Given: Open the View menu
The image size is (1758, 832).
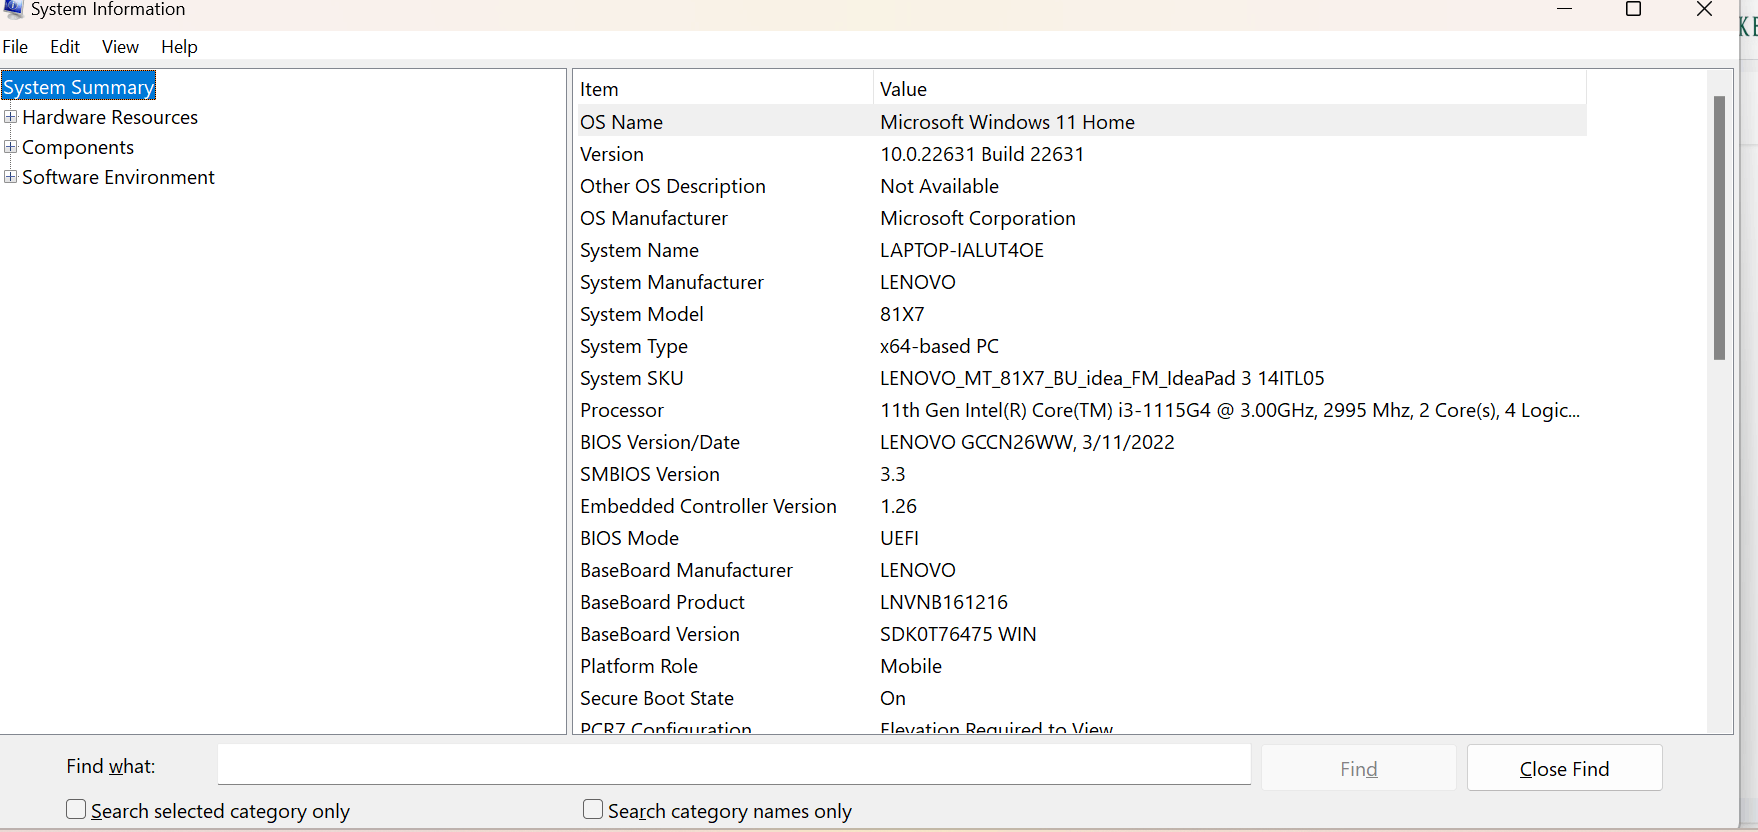Looking at the screenshot, I should pyautogui.click(x=120, y=47).
